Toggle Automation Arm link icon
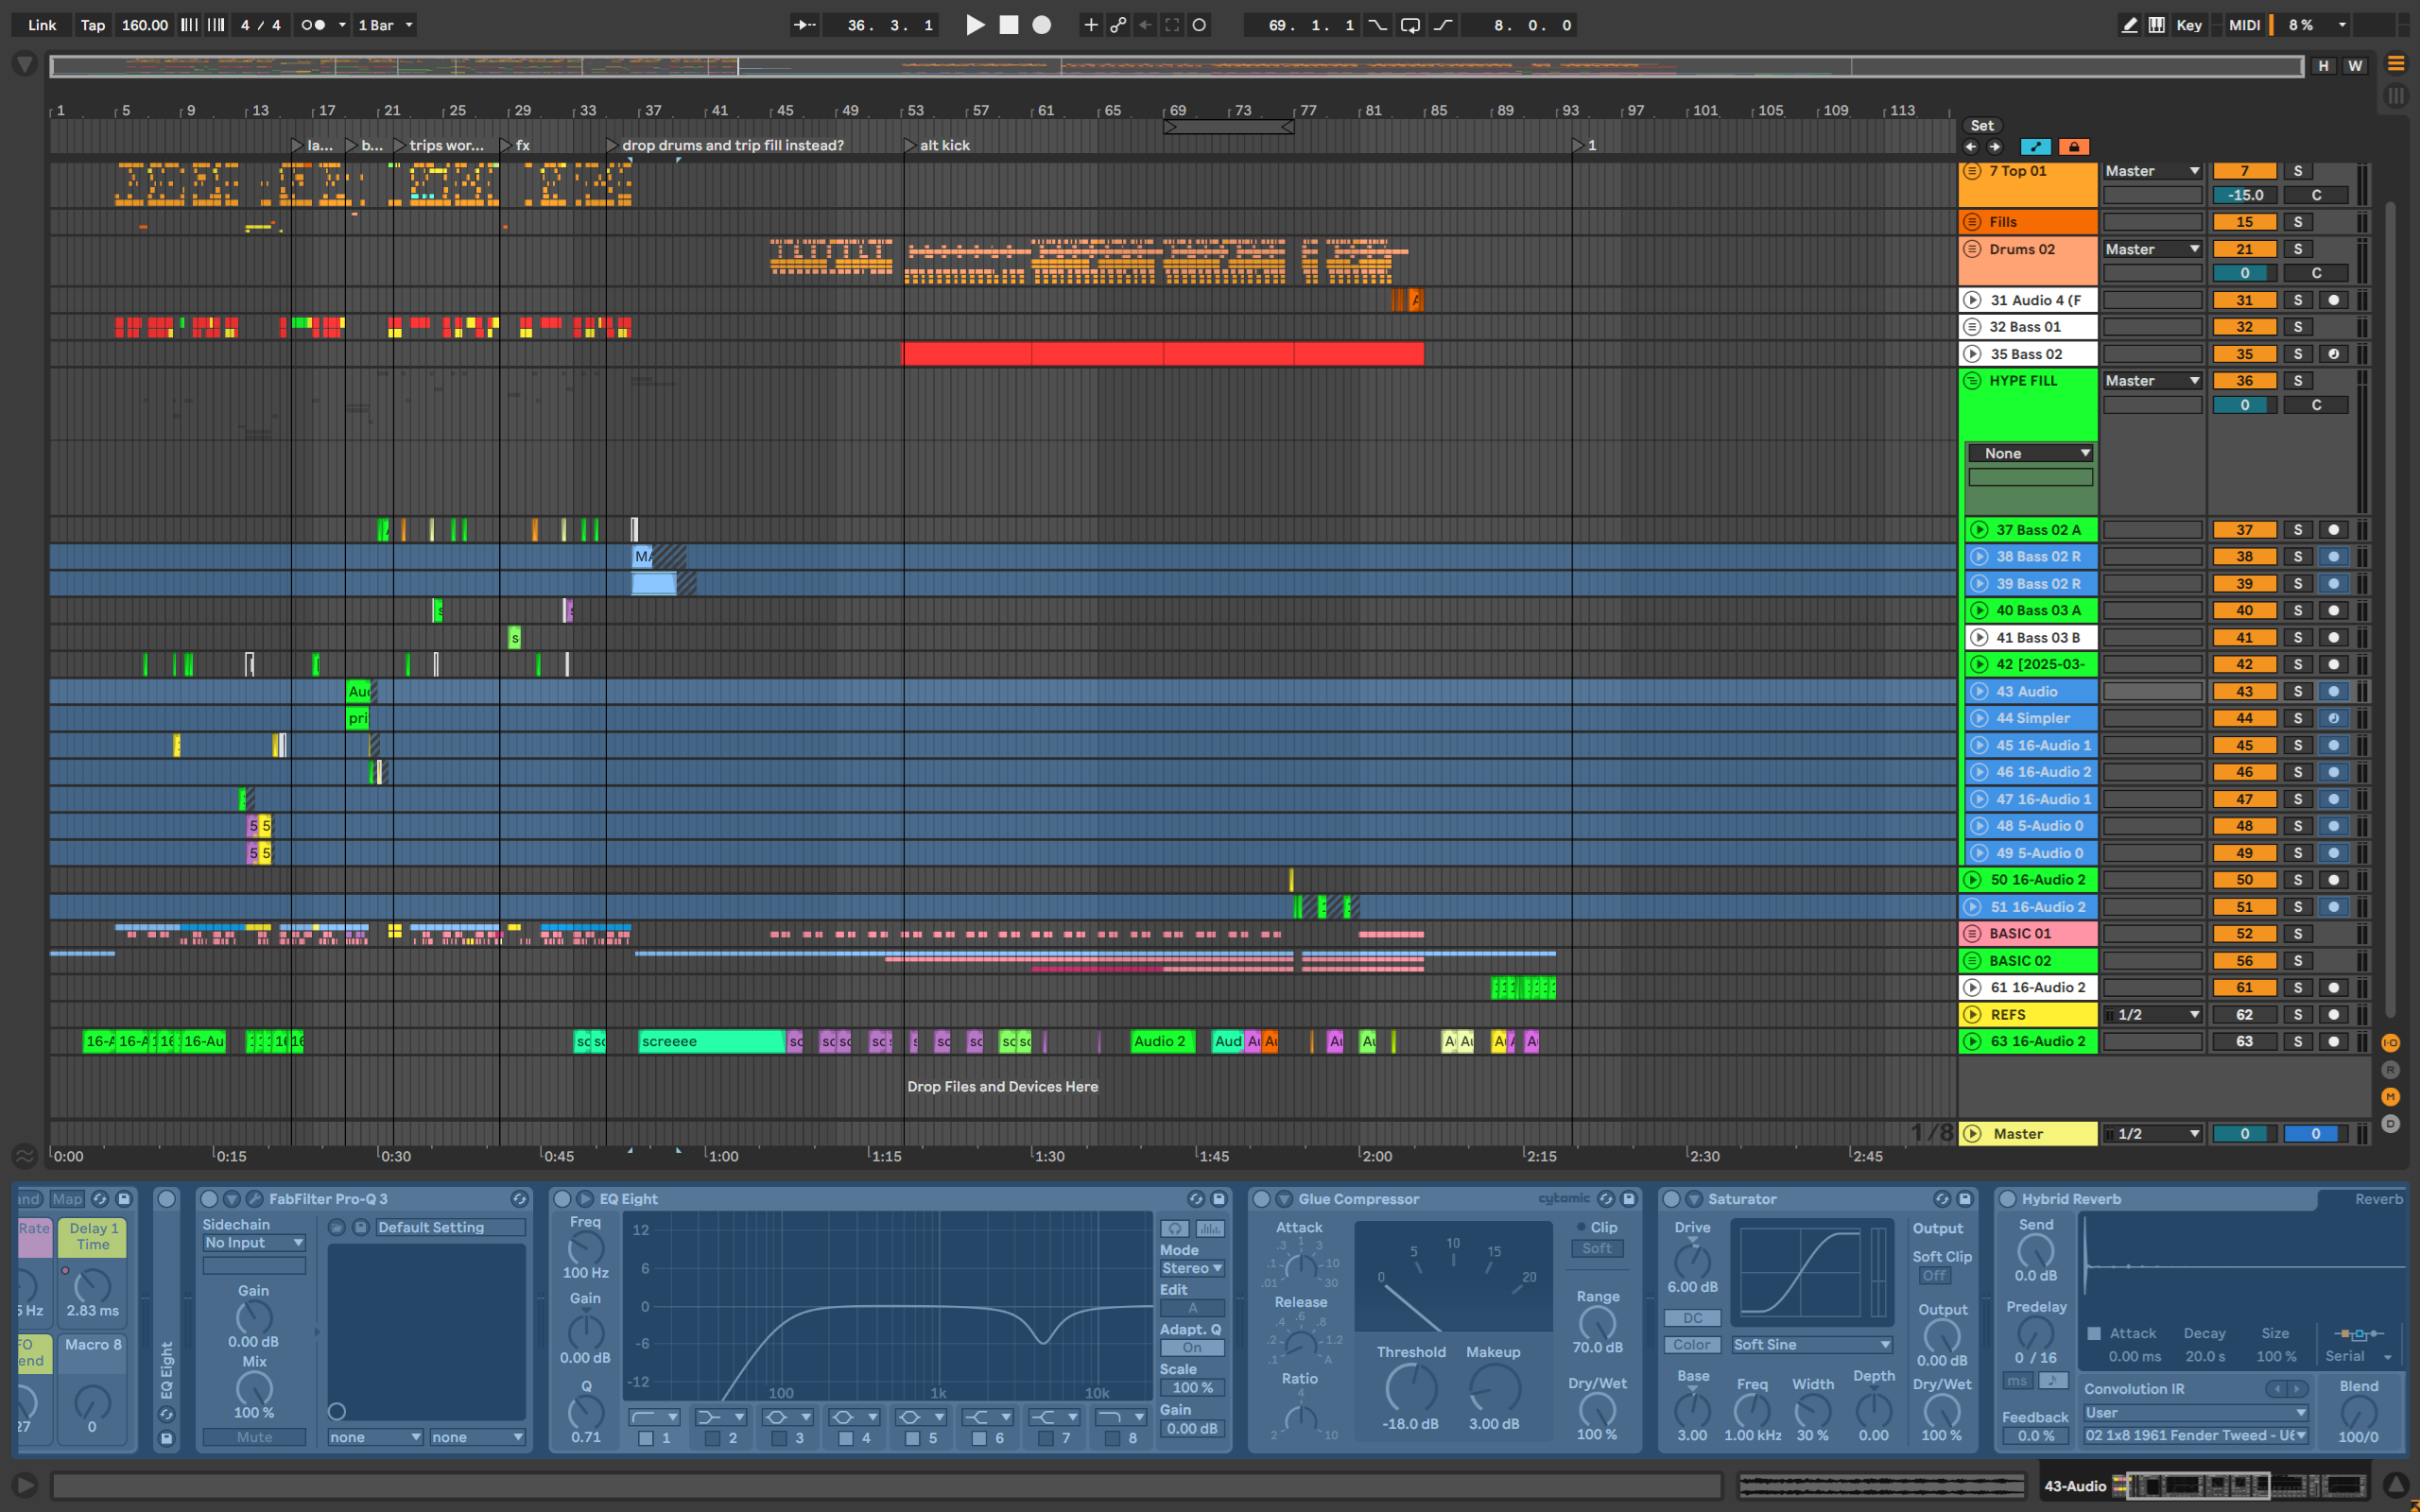This screenshot has height=1512, width=2420. (1118, 25)
